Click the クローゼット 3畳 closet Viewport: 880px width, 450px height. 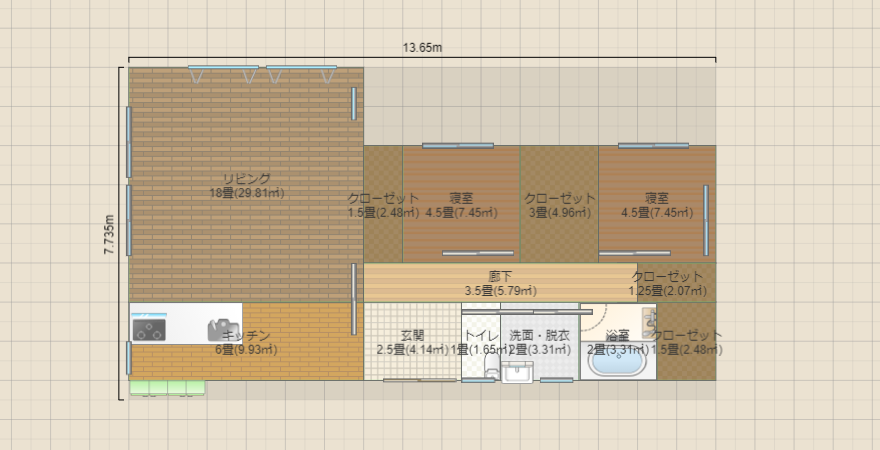click(559, 205)
